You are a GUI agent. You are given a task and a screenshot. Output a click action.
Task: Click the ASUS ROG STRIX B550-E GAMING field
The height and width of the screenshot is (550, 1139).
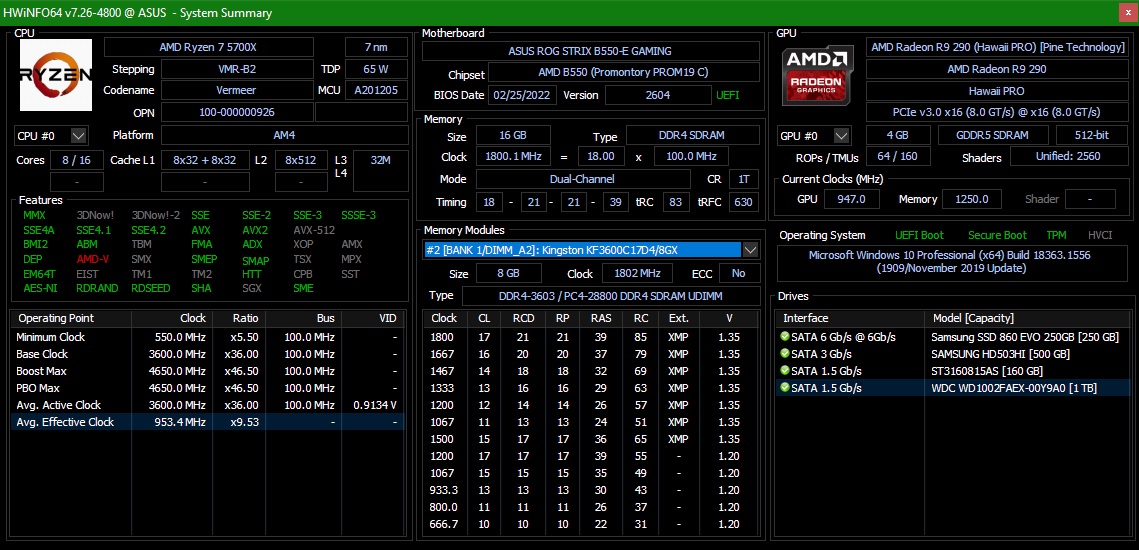tap(591, 52)
